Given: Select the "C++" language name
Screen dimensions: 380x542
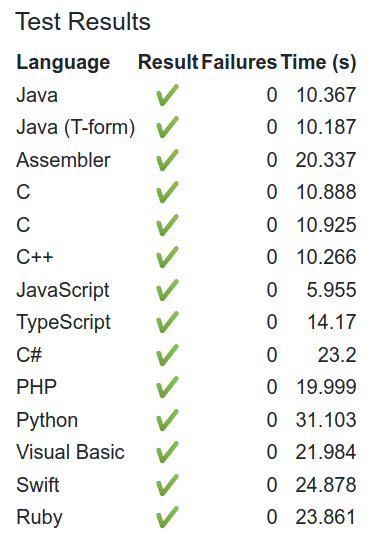Looking at the screenshot, I should point(35,257).
